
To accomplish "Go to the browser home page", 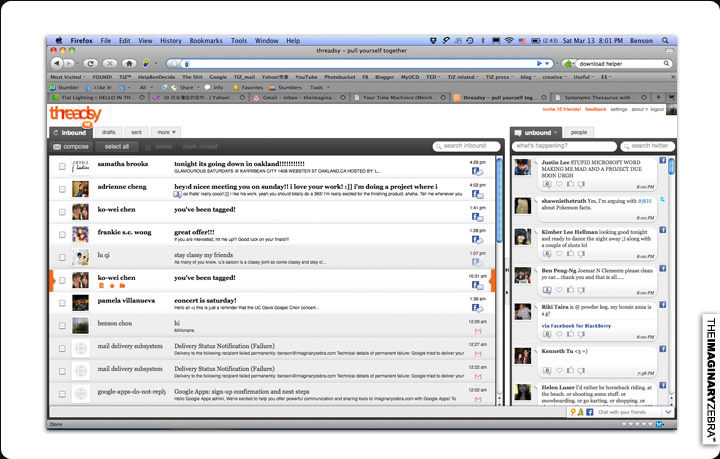I will (x=129, y=63).
